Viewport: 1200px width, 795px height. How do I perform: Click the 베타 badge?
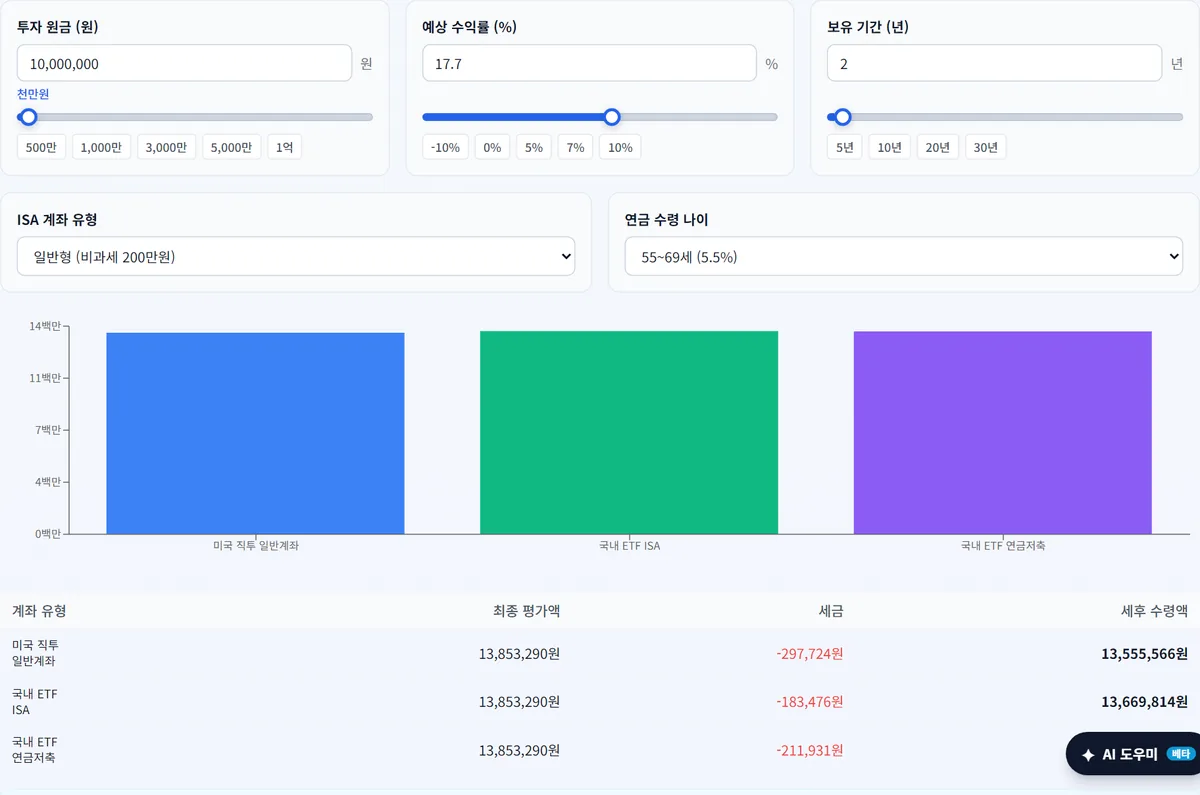click(x=1180, y=754)
